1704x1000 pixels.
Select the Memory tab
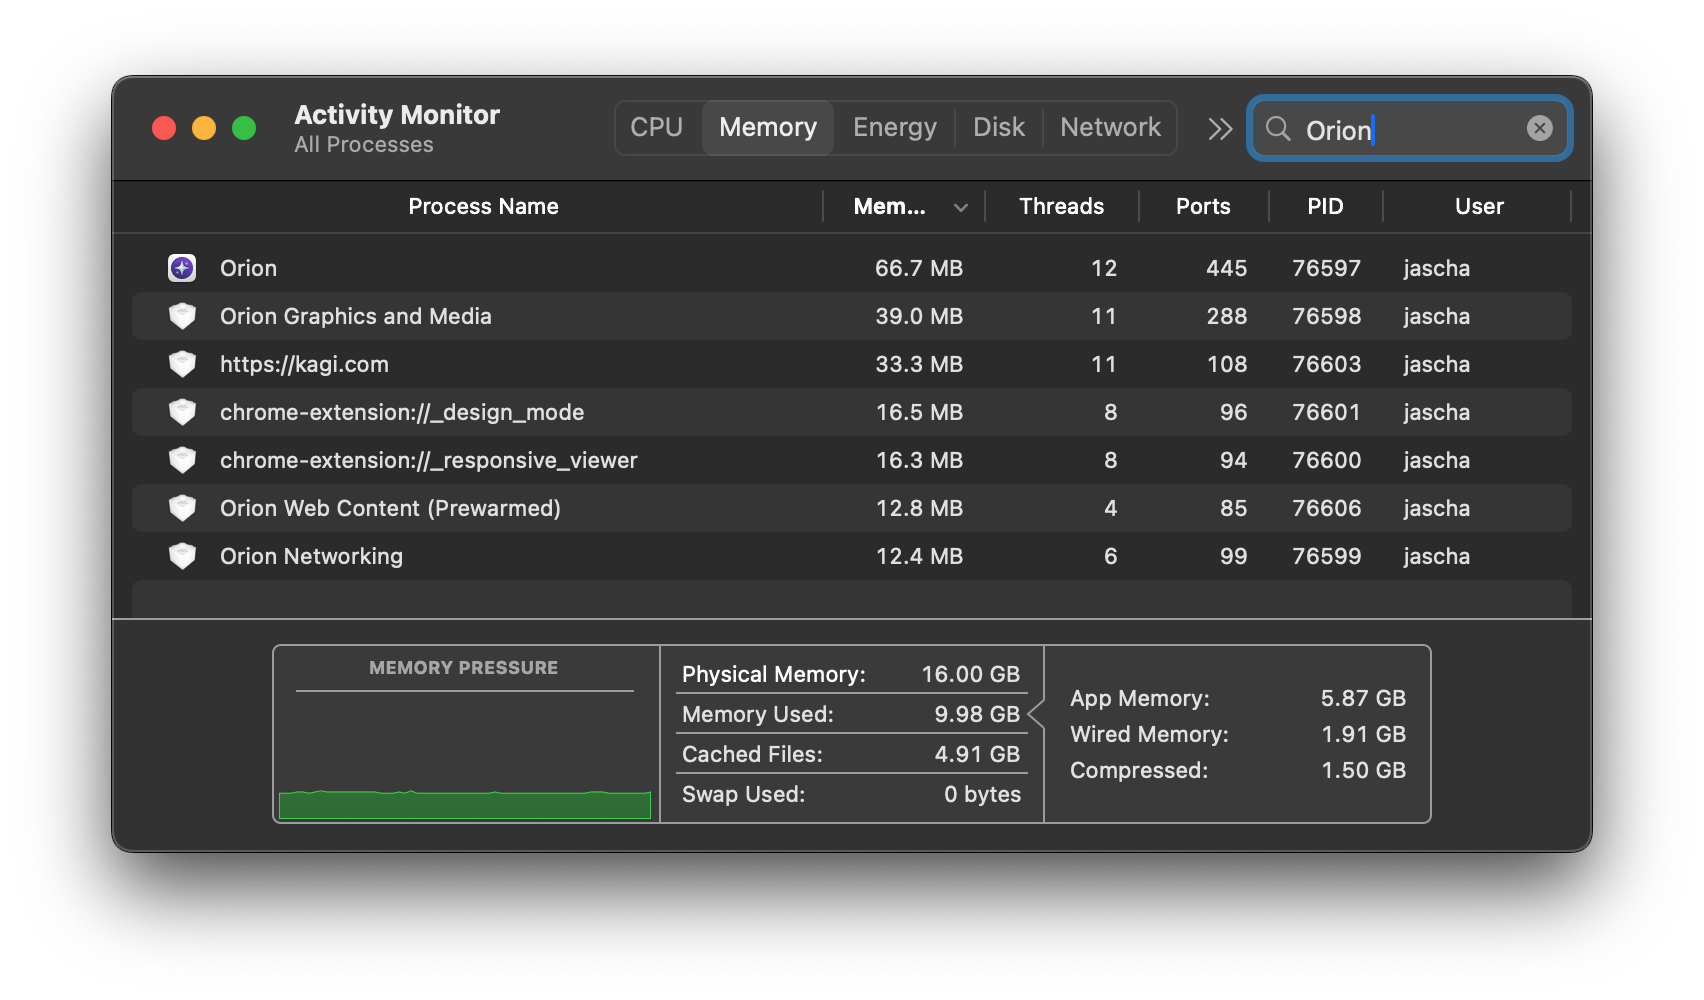click(x=768, y=127)
